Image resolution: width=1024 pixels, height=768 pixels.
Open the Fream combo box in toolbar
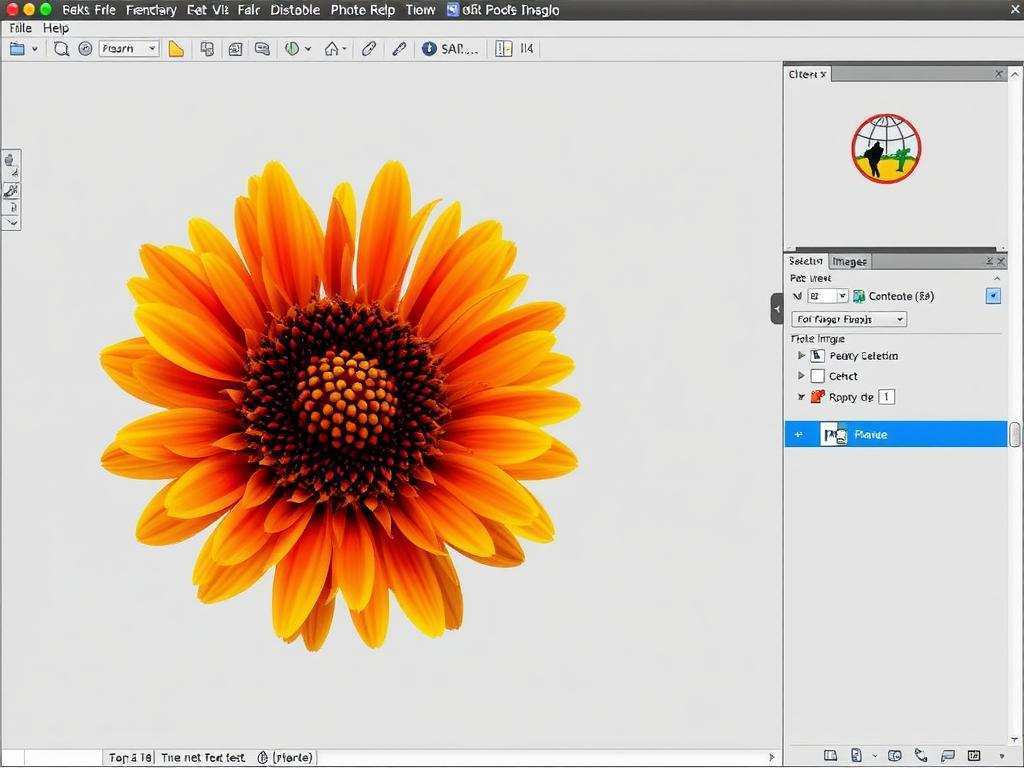point(129,48)
